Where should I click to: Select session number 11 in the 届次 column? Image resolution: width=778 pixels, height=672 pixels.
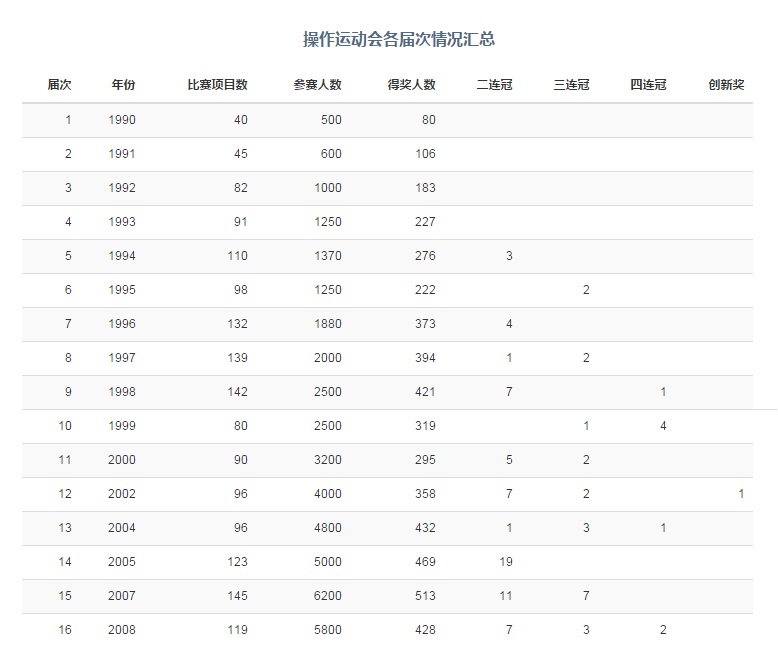pyautogui.click(x=65, y=460)
